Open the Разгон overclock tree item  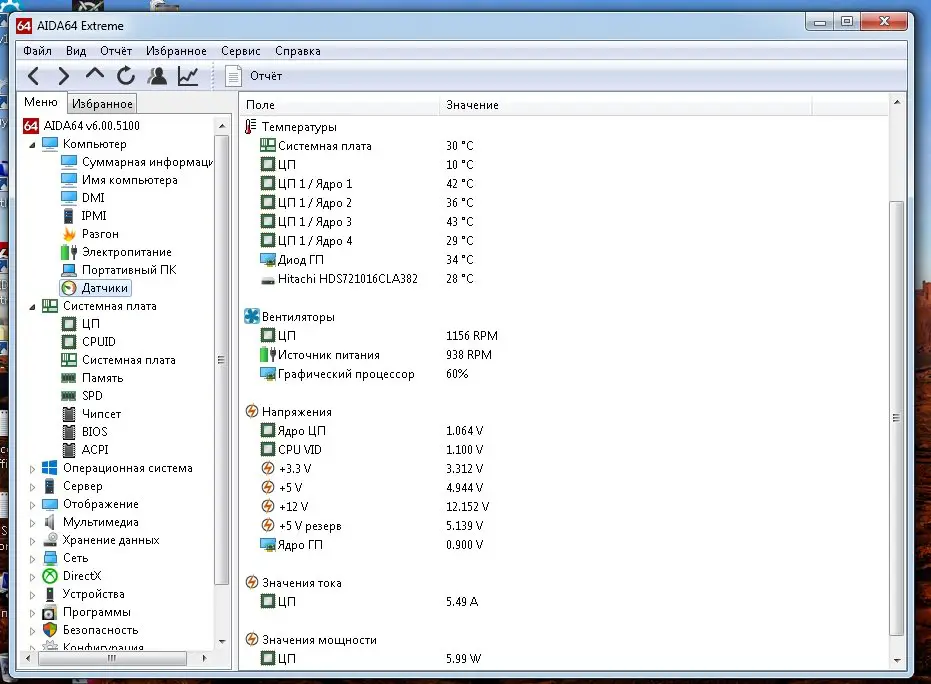tap(100, 234)
